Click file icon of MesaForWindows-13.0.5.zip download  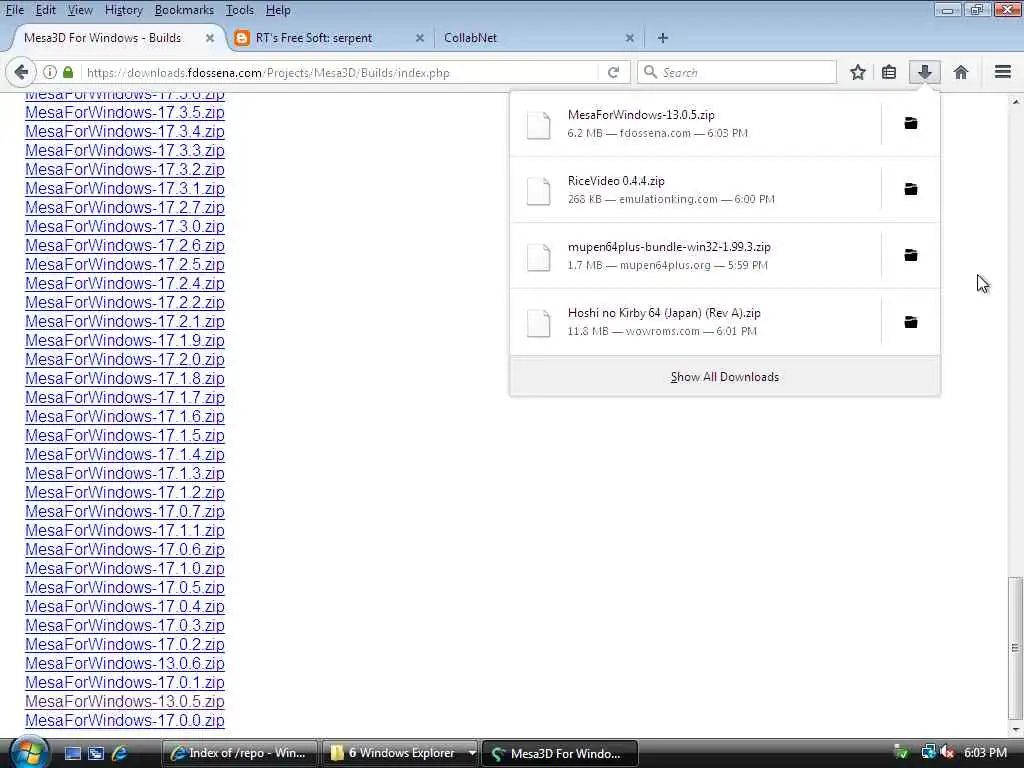(539, 124)
